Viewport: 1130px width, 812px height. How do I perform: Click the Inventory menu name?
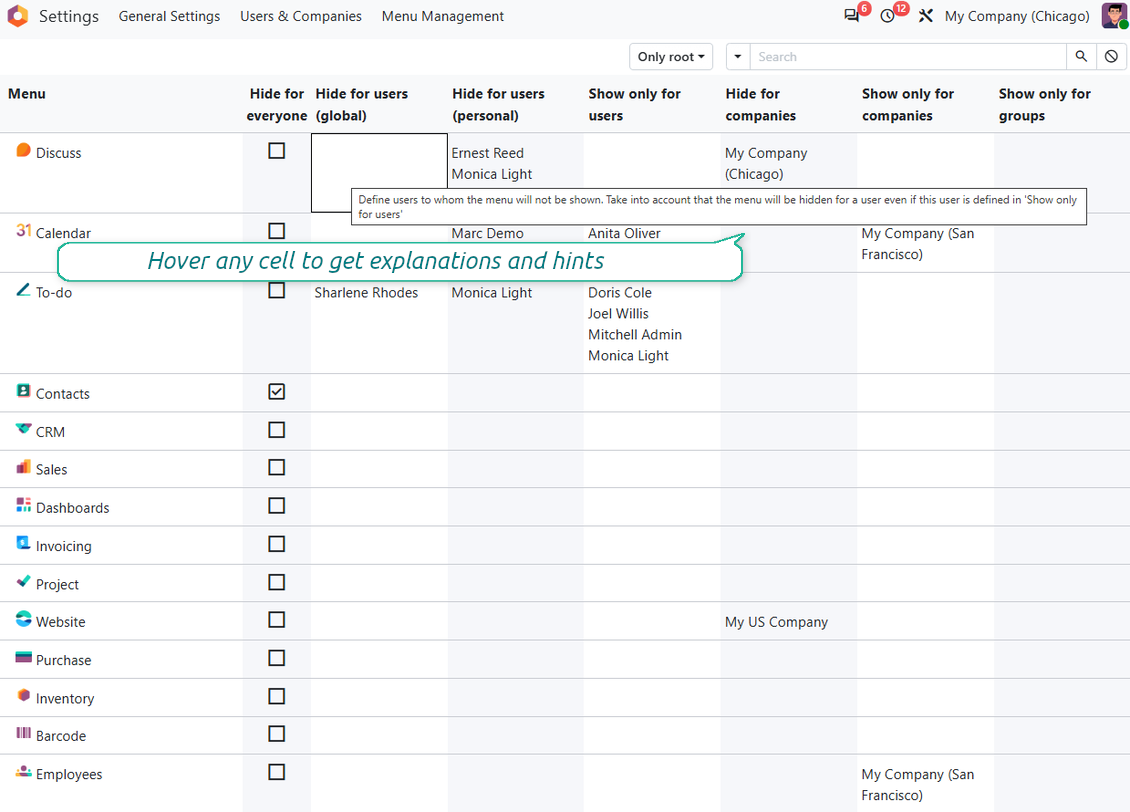pos(65,698)
